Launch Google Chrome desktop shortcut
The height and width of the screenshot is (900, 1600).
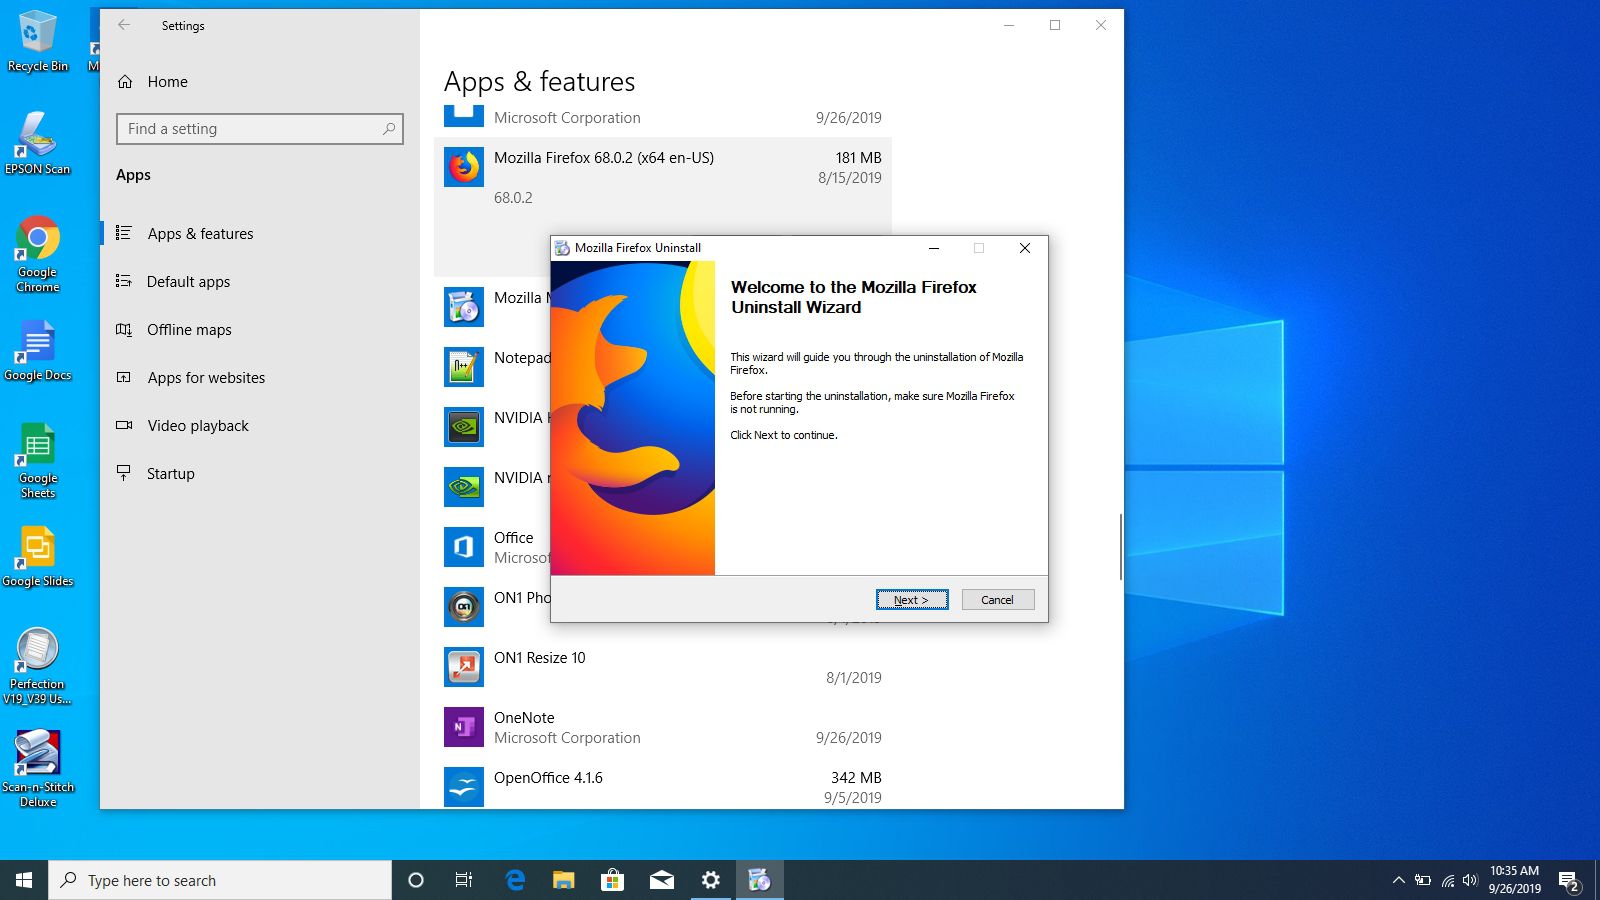(38, 254)
